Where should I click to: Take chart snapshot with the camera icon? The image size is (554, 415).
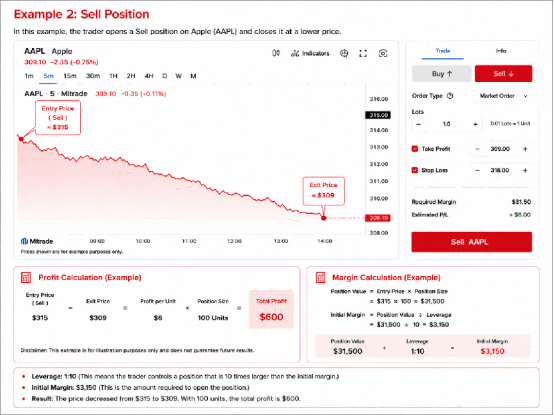pyautogui.click(x=383, y=53)
